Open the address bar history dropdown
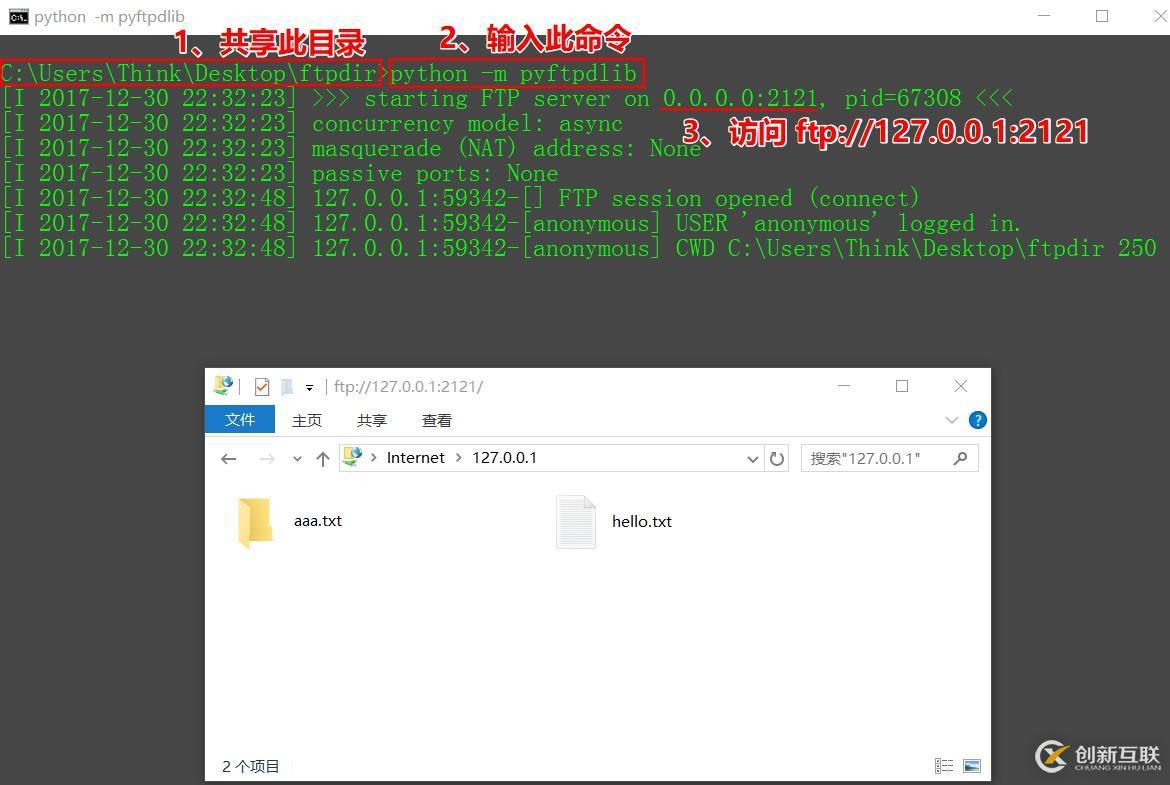This screenshot has height=785, width=1170. (753, 458)
